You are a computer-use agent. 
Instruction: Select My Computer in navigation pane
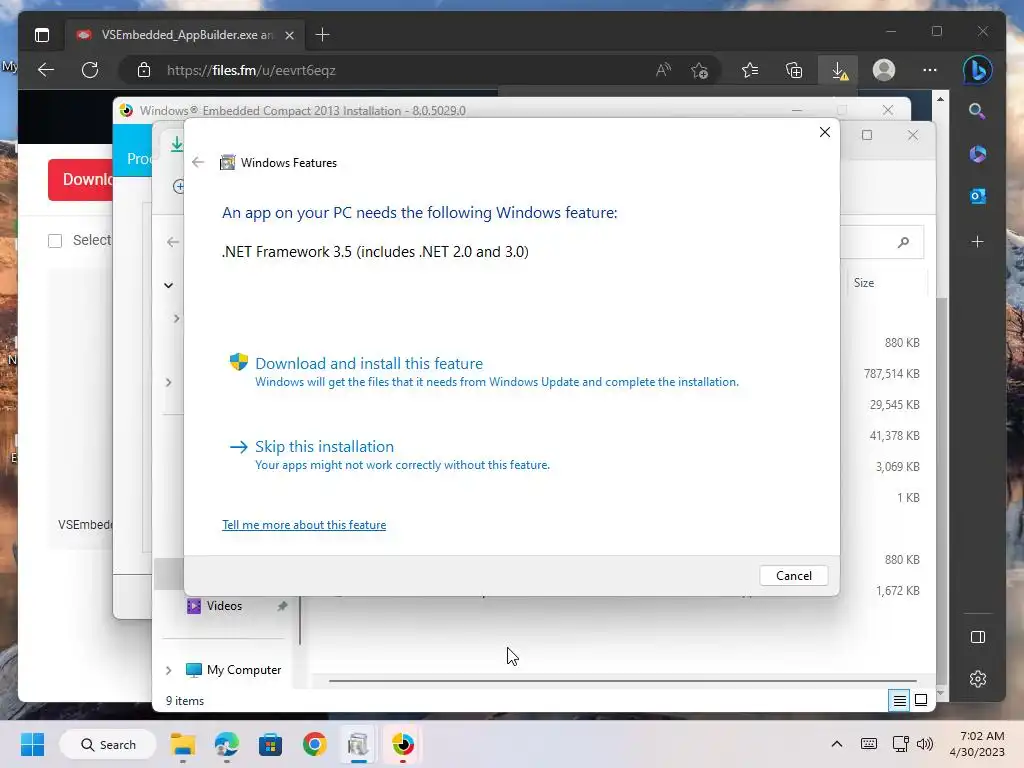point(243,670)
